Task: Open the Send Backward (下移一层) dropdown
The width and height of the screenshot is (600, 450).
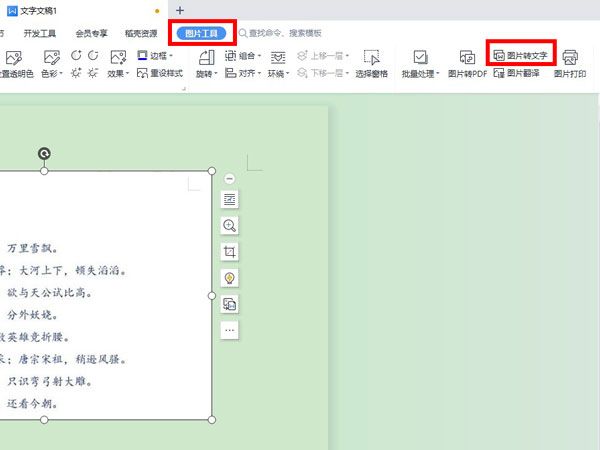Action: (323, 73)
